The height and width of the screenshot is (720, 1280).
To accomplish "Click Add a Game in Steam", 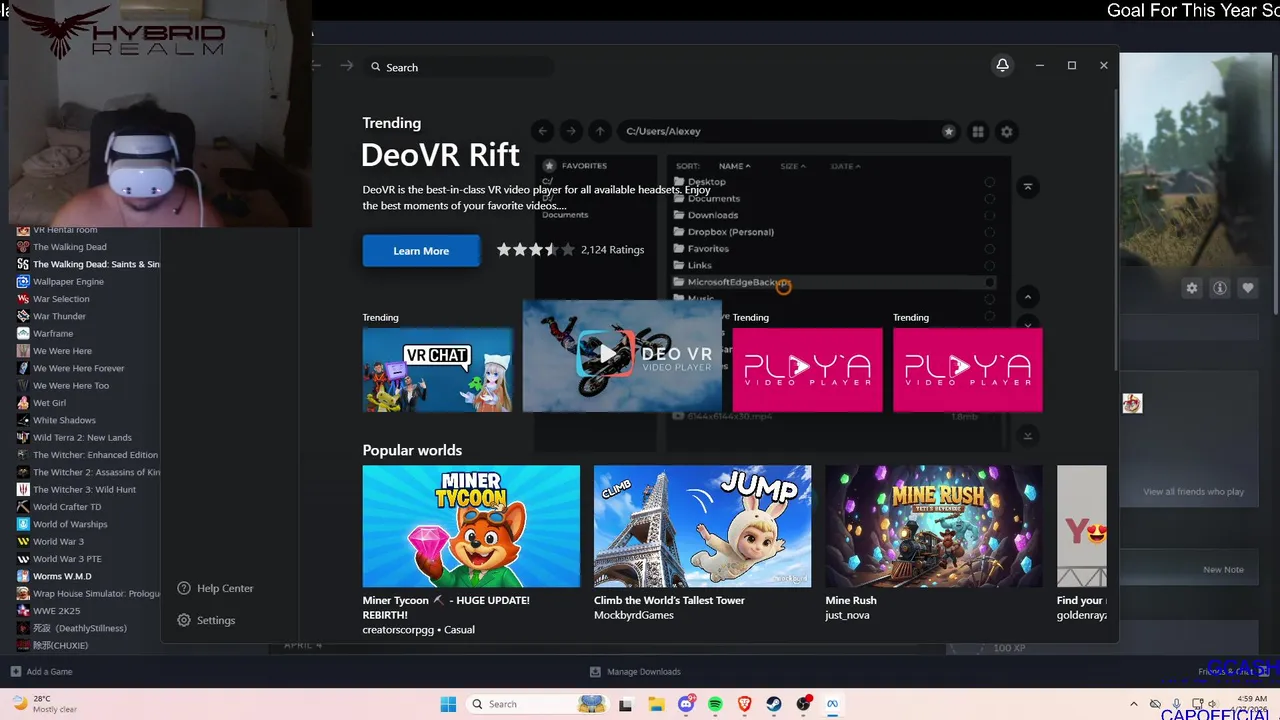I will 41,672.
